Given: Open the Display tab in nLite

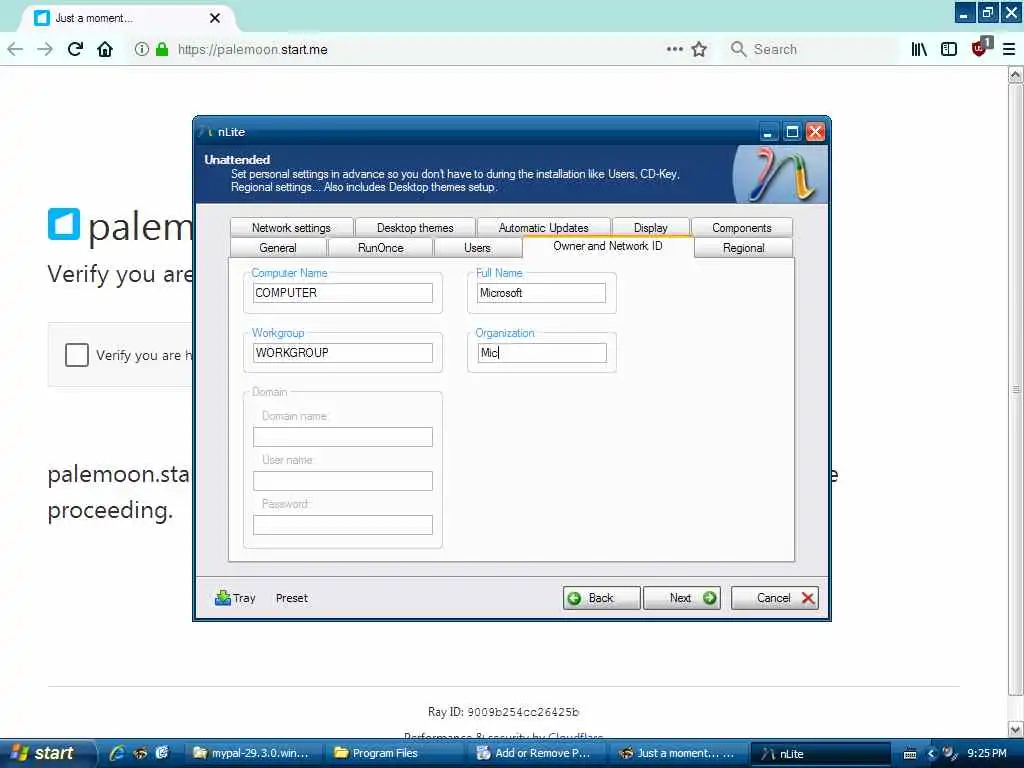Looking at the screenshot, I should 650,227.
